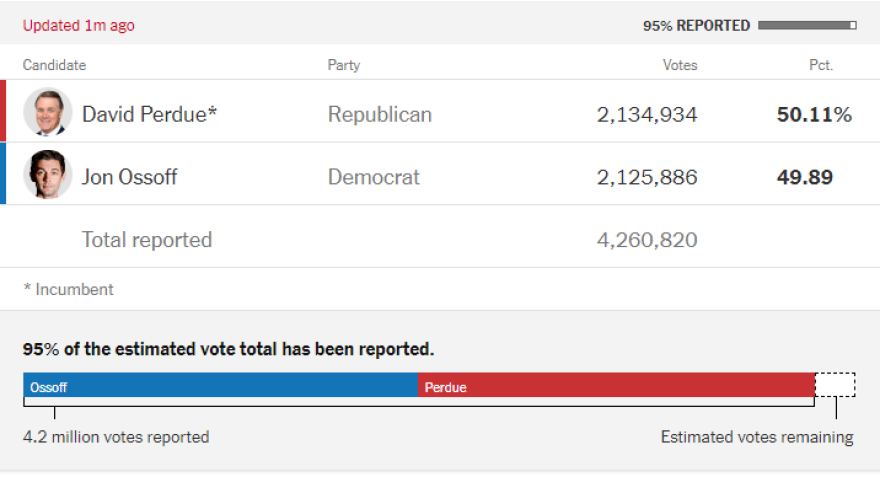Click the red Republican color marker beside Perdue
Viewport: 880px width, 477px height.
3,111
